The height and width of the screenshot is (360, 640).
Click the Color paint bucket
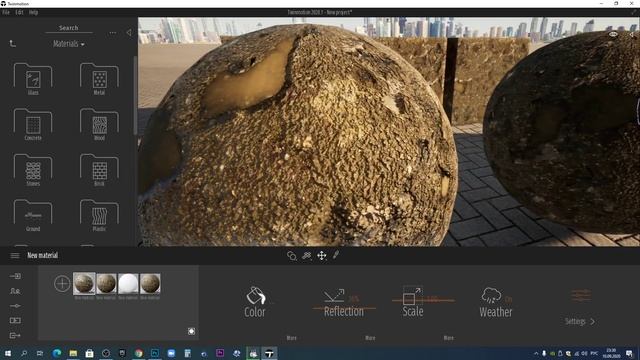256,296
